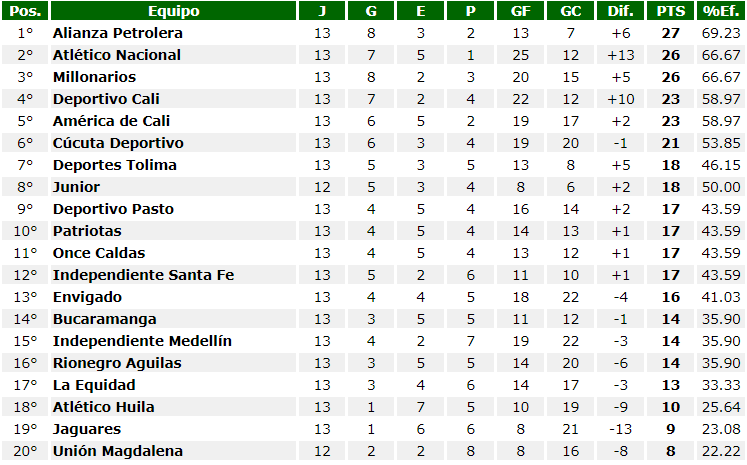
Task: Open the Atlético Nacional team link
Action: (117, 55)
